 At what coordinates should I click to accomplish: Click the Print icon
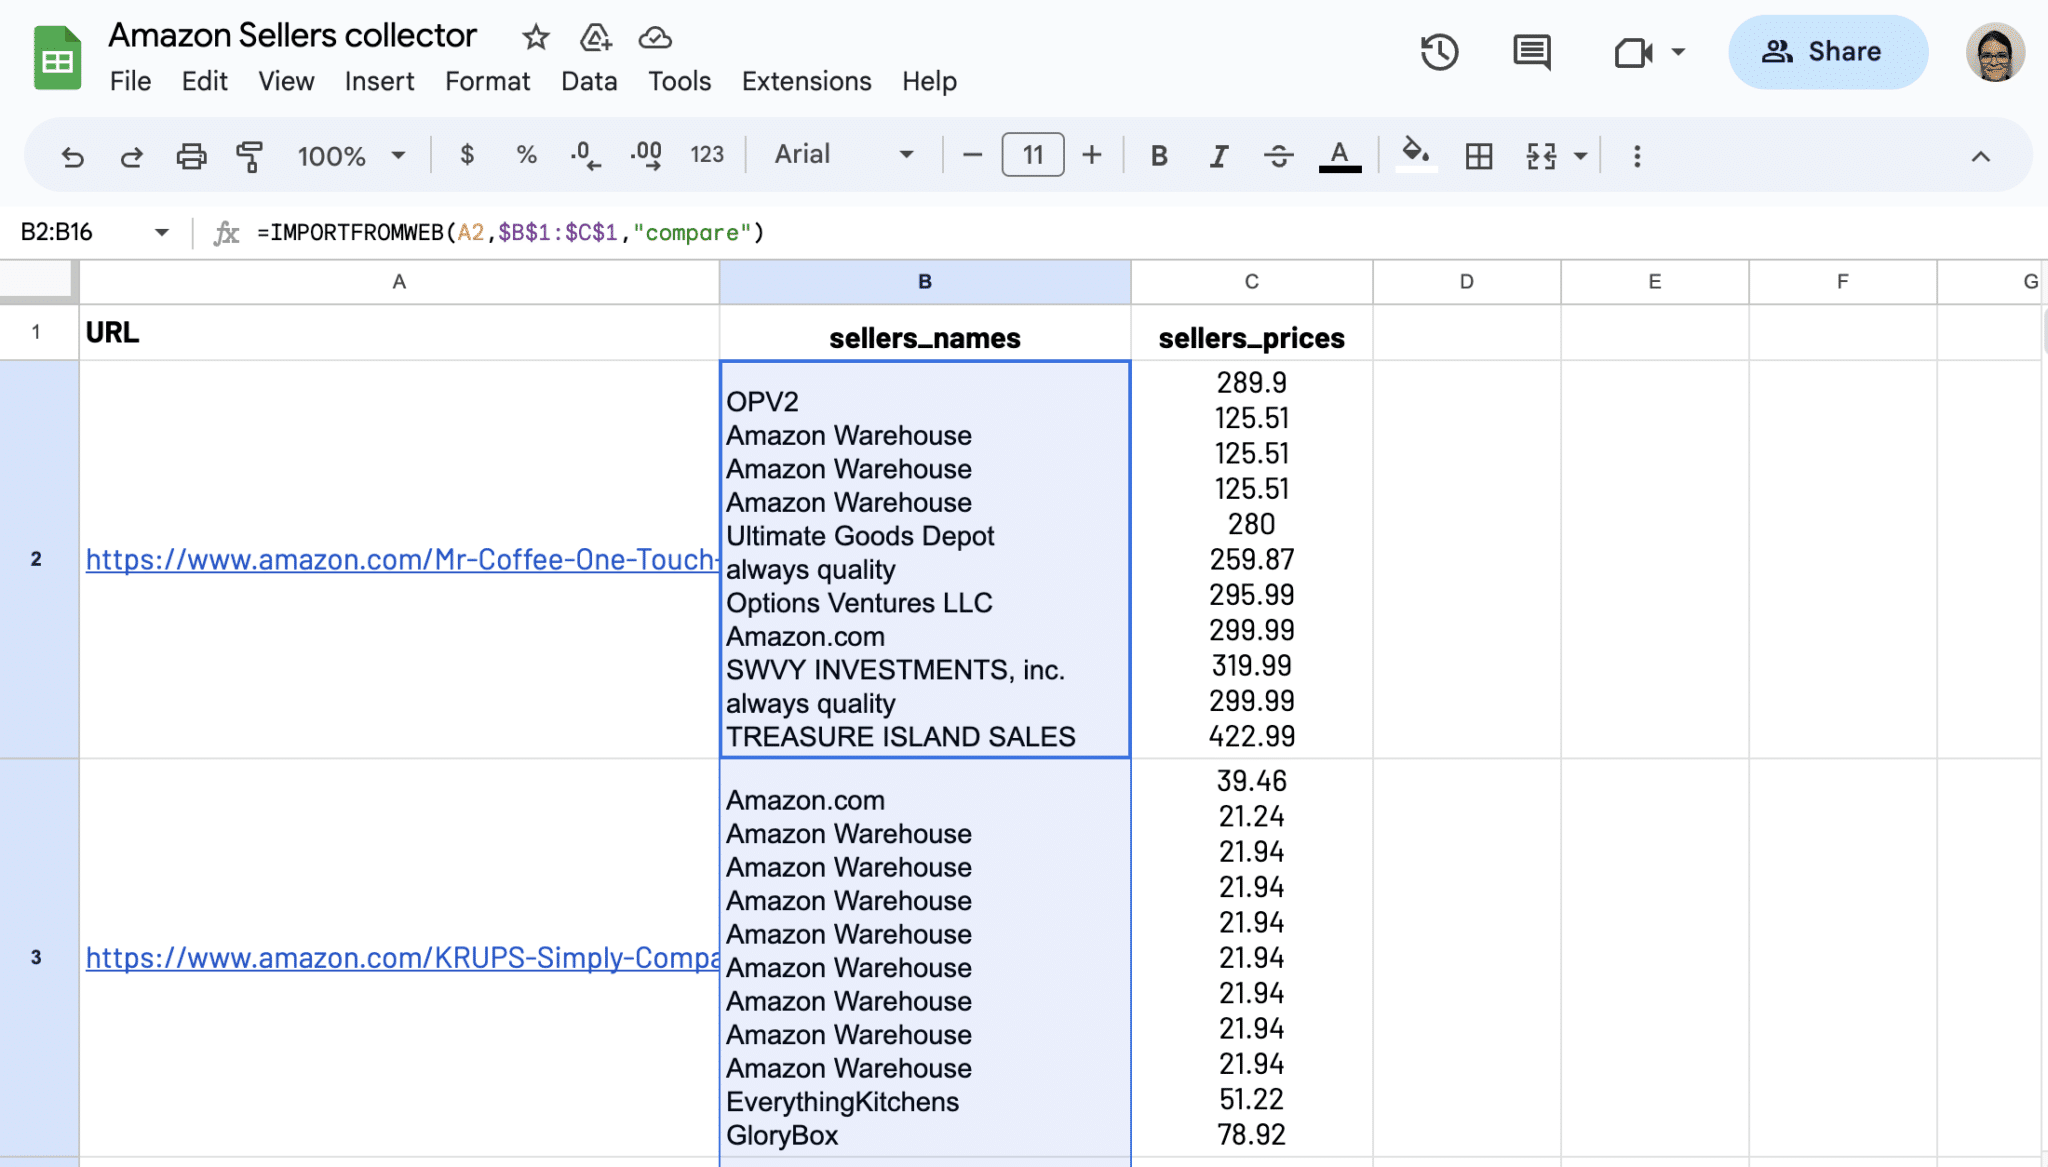(191, 155)
